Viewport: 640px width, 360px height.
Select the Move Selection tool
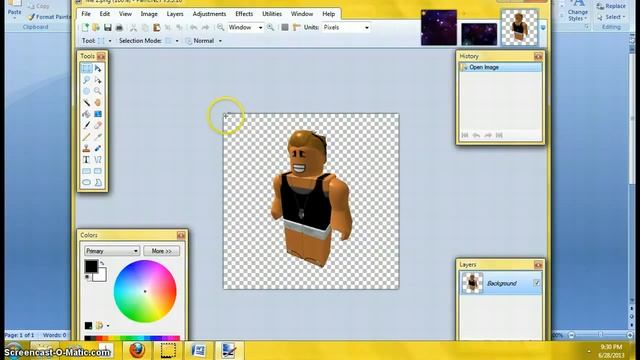coord(98,80)
